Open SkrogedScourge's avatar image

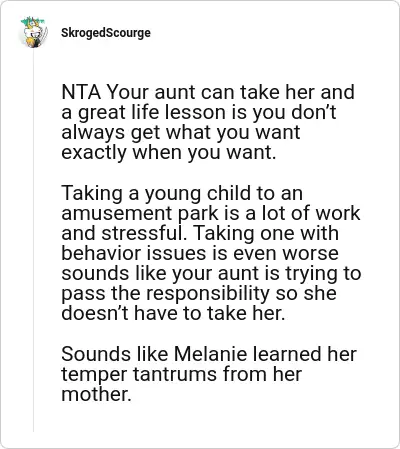tap(33, 32)
